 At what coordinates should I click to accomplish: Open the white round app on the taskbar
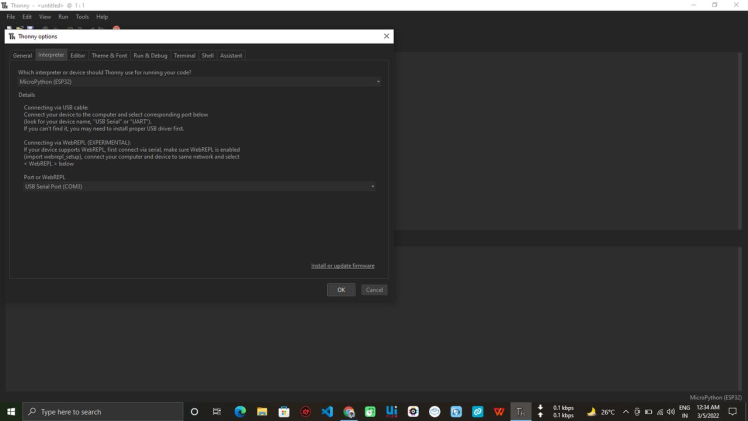[x=435, y=411]
